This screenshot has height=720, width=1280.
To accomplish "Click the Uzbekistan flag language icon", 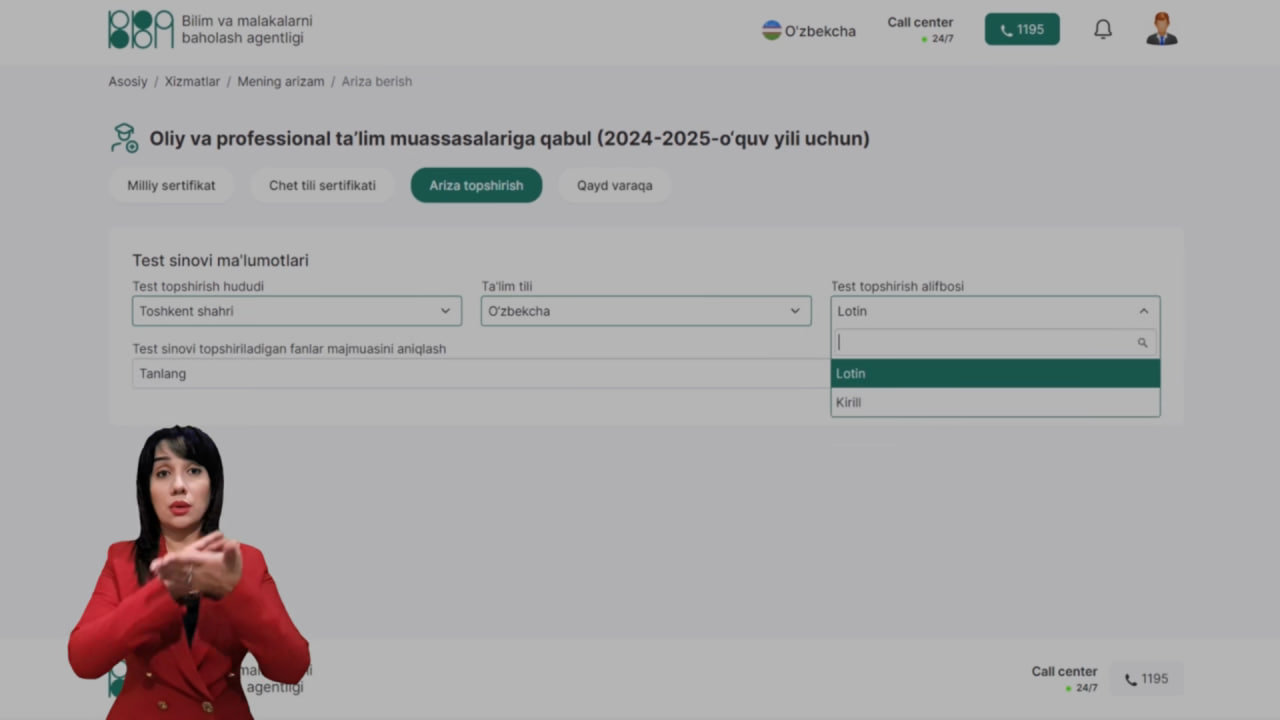I will pyautogui.click(x=771, y=30).
